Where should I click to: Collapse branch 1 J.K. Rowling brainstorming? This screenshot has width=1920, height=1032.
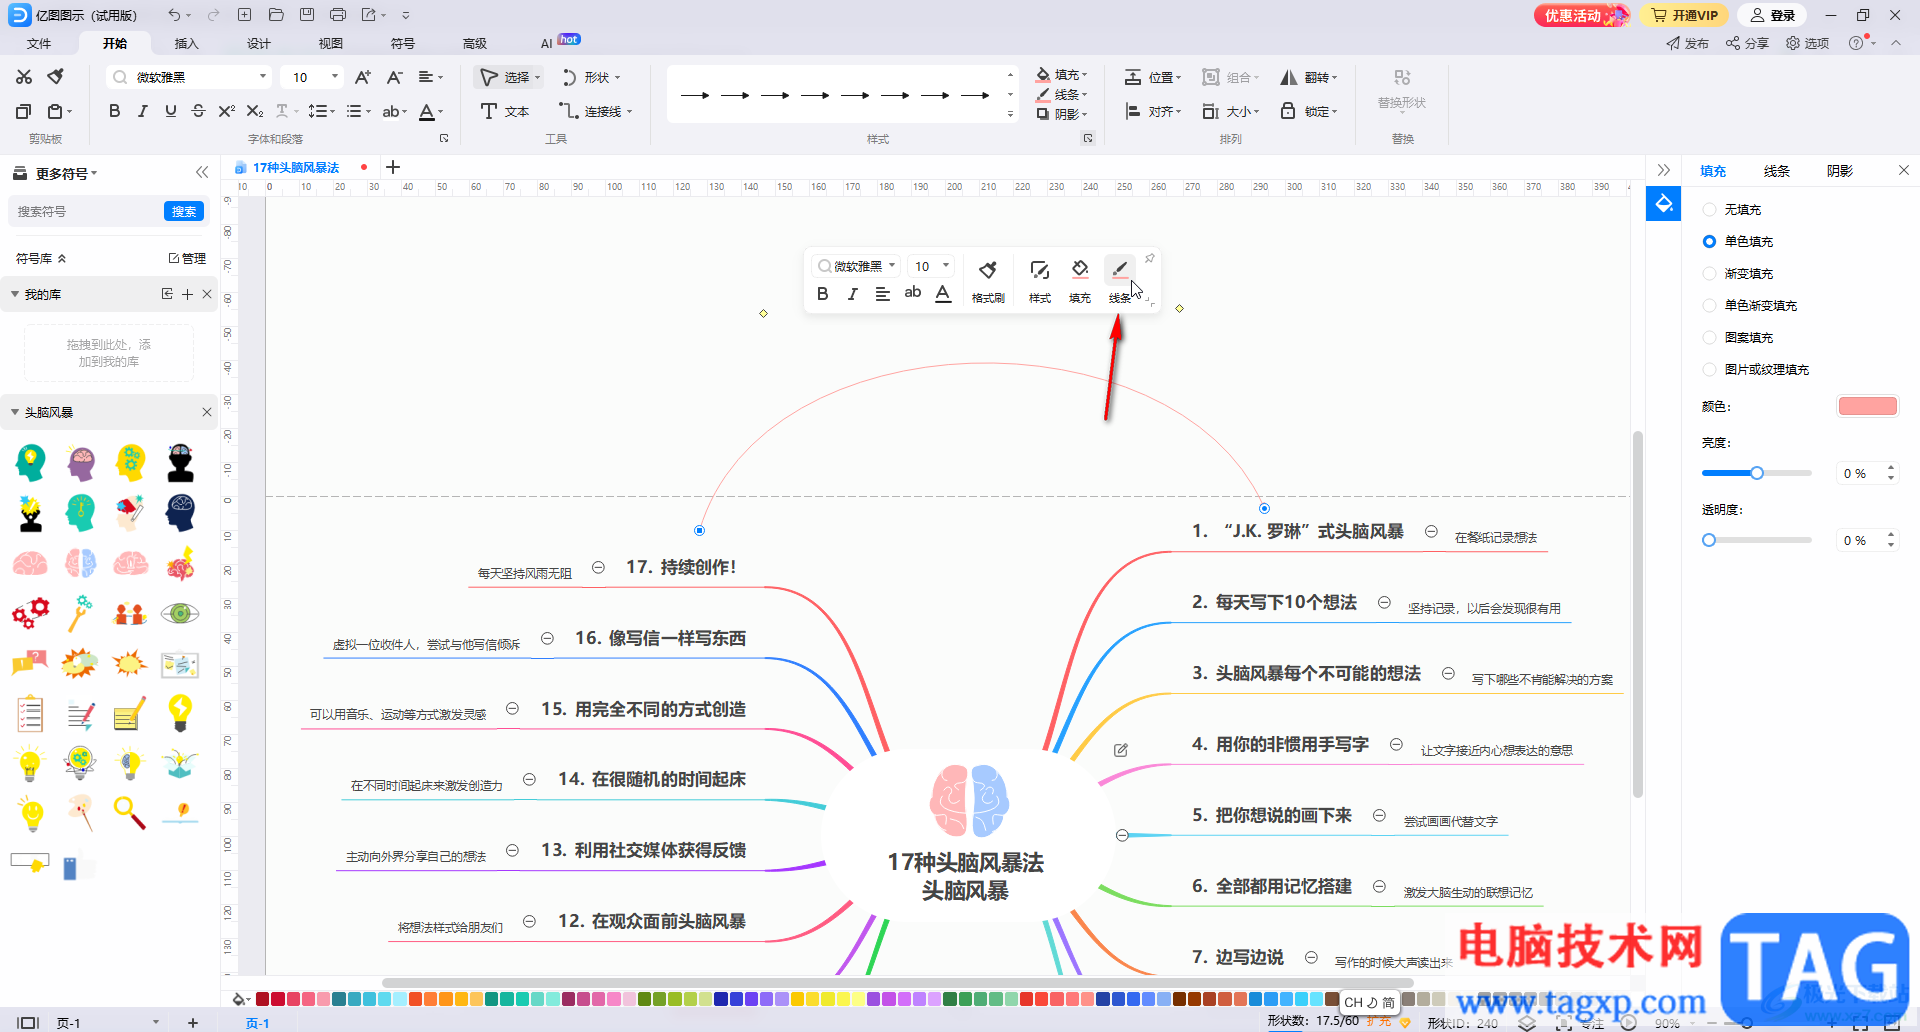(1431, 532)
